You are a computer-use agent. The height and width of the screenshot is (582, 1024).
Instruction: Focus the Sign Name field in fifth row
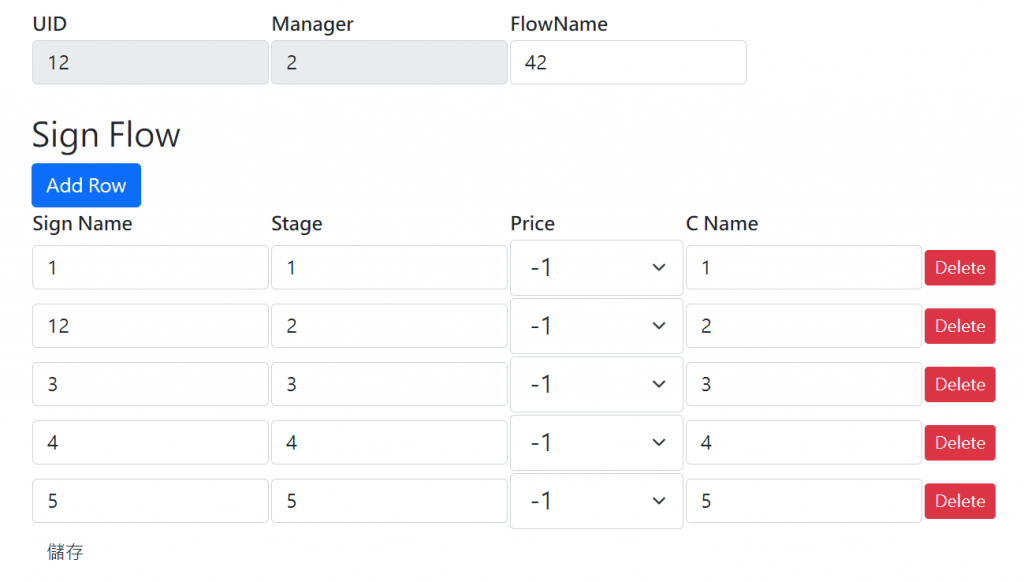tap(150, 501)
